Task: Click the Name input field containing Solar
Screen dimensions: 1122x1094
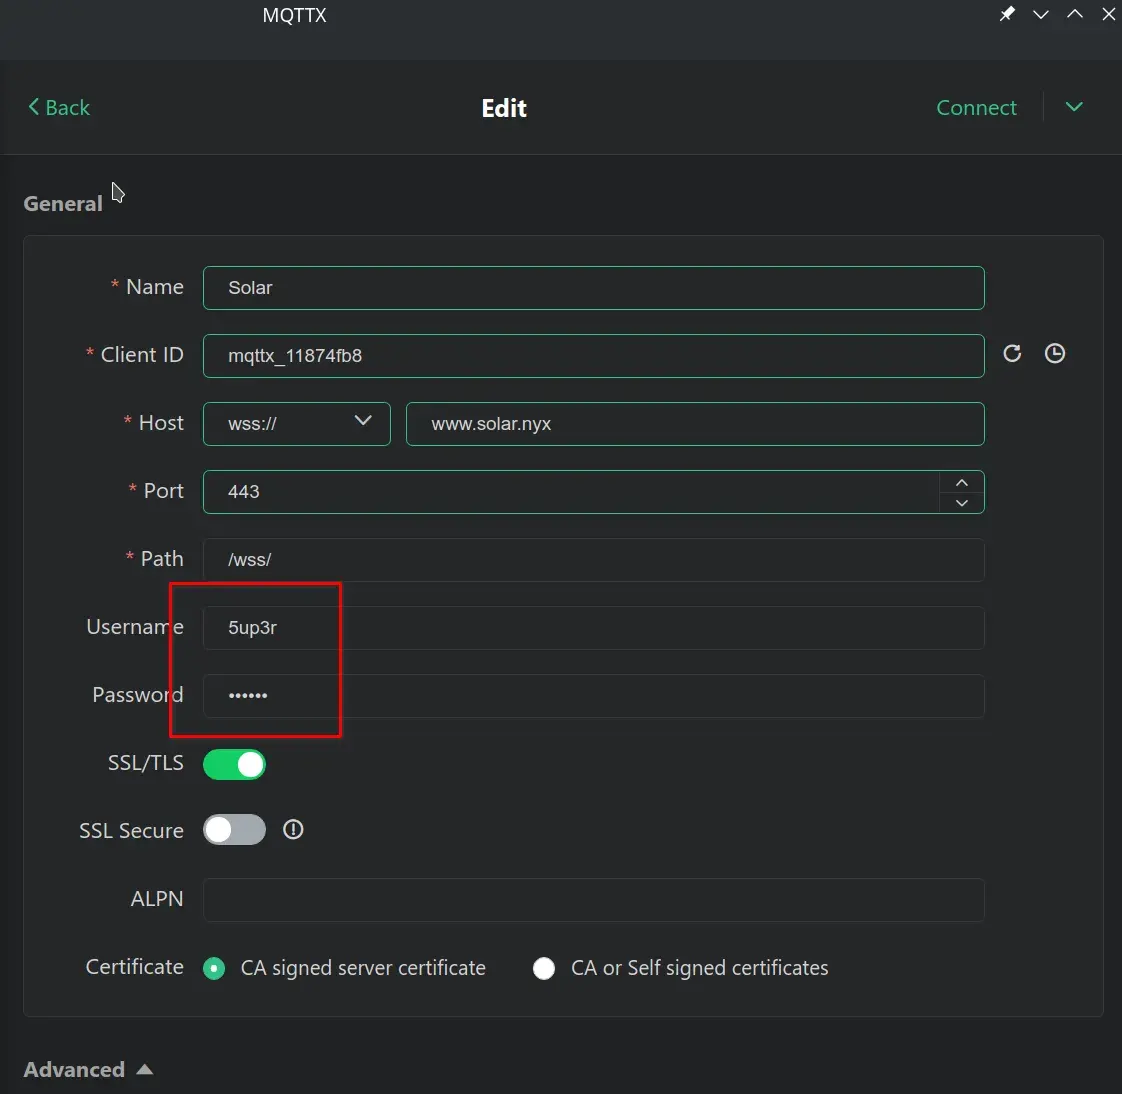Action: click(x=593, y=288)
